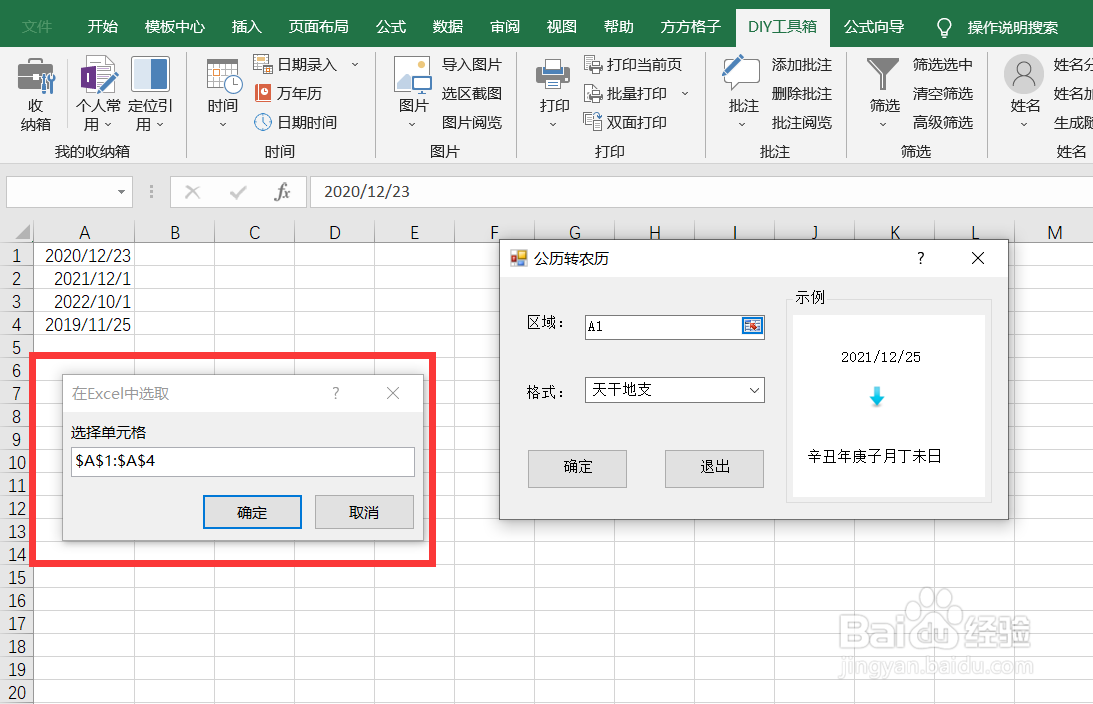The height and width of the screenshot is (704, 1093).
Task: Switch to the 方方格子 ribbon tab
Action: click(x=689, y=27)
